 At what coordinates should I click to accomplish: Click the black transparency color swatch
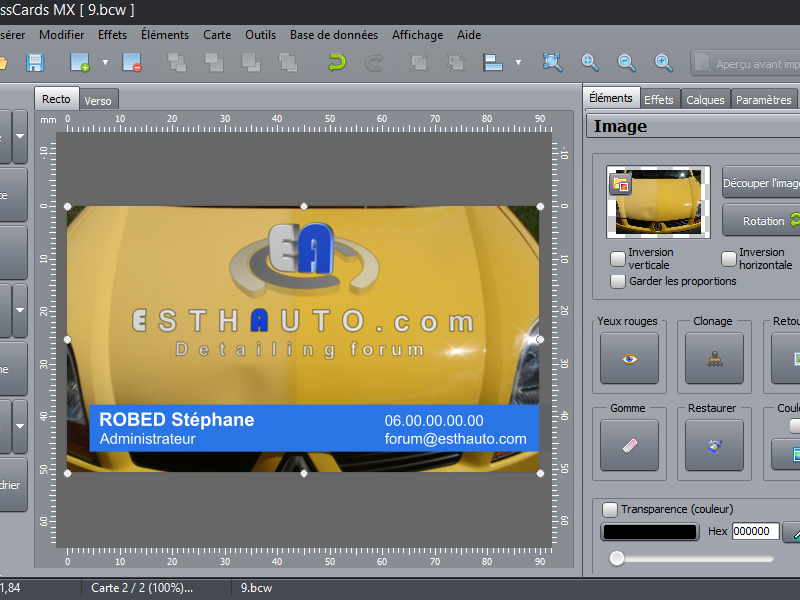tap(649, 532)
